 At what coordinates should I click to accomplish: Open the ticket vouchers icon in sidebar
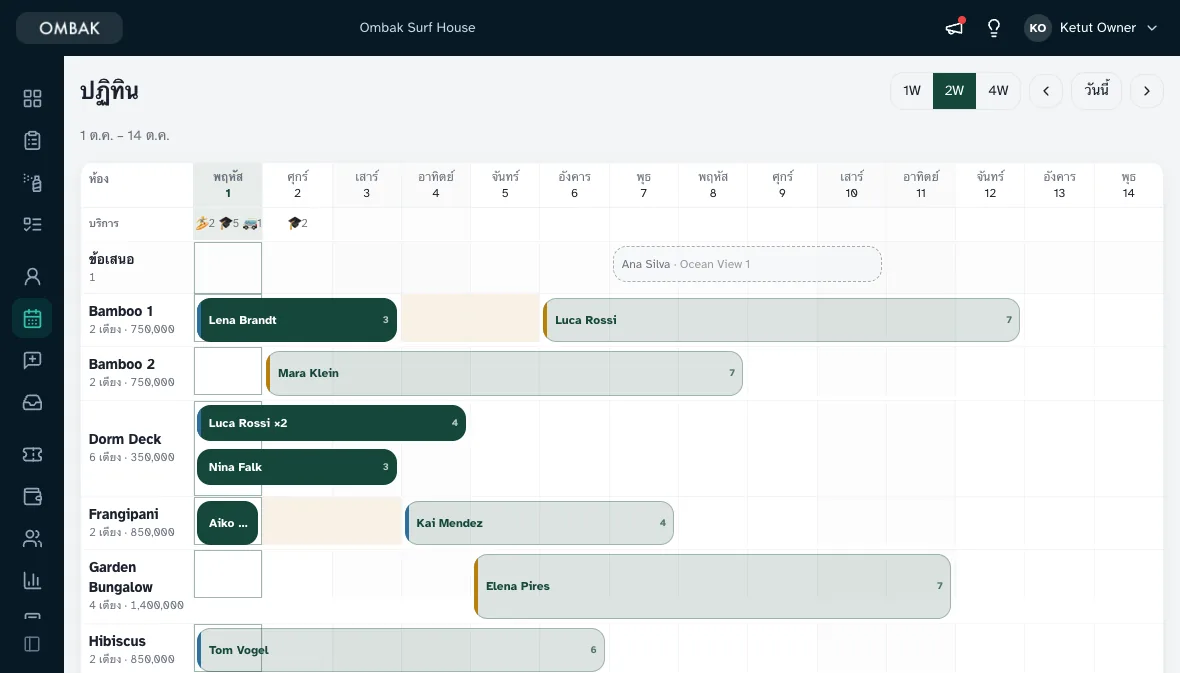(32, 455)
